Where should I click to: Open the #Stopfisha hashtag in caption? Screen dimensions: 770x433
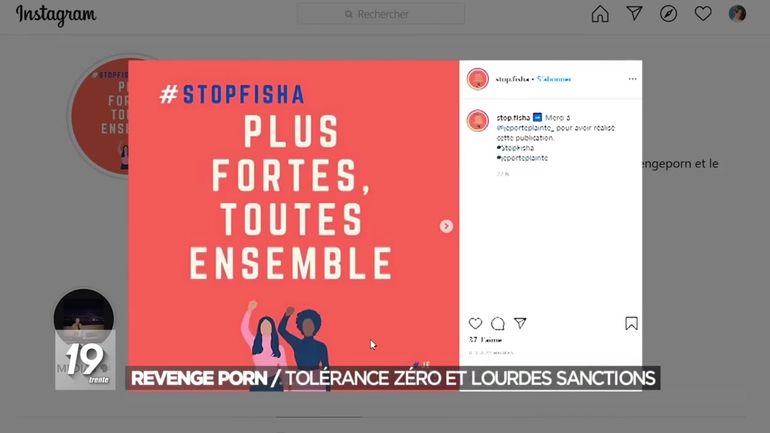point(515,148)
